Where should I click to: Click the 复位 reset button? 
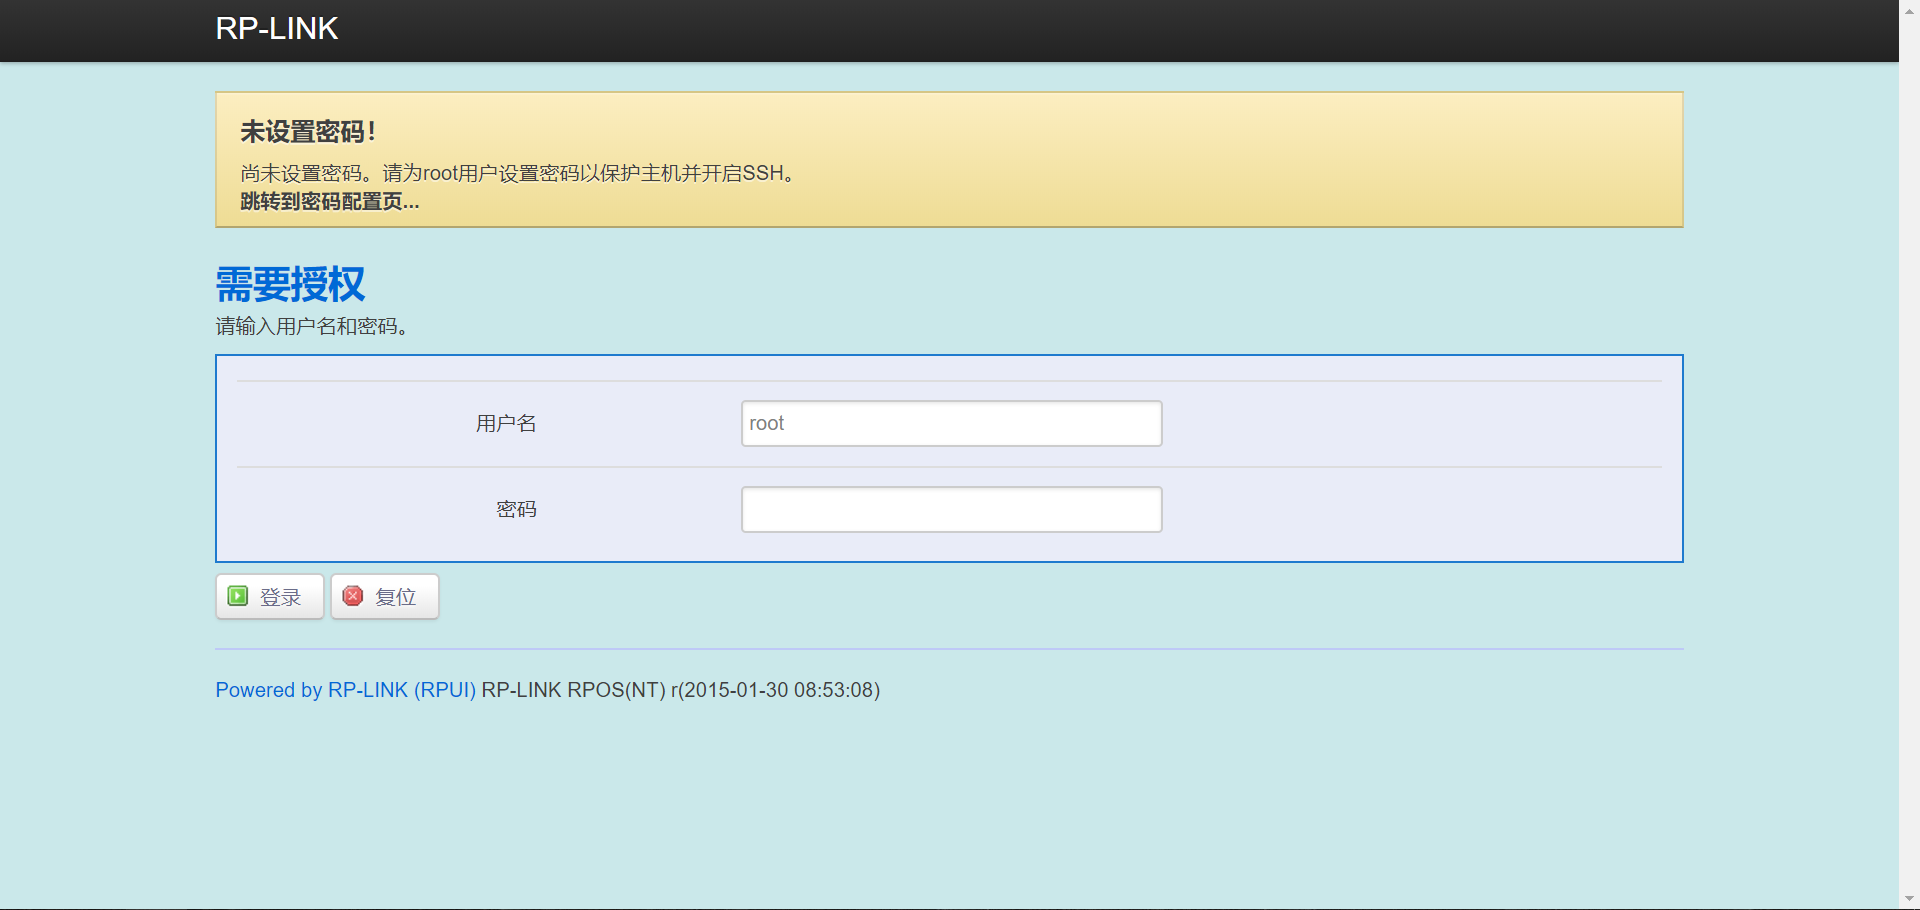pos(385,596)
